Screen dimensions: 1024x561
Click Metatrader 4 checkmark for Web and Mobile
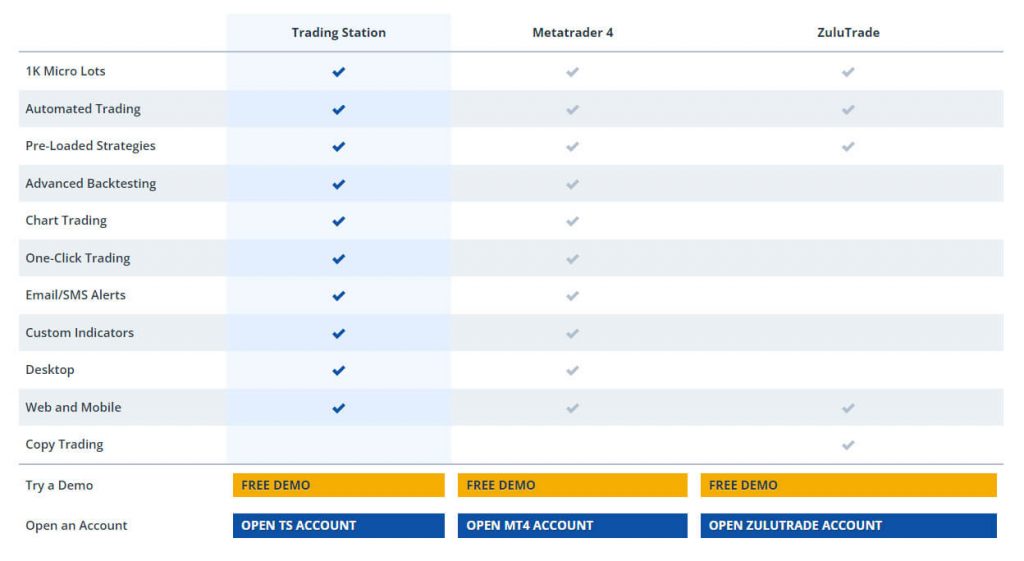point(572,408)
